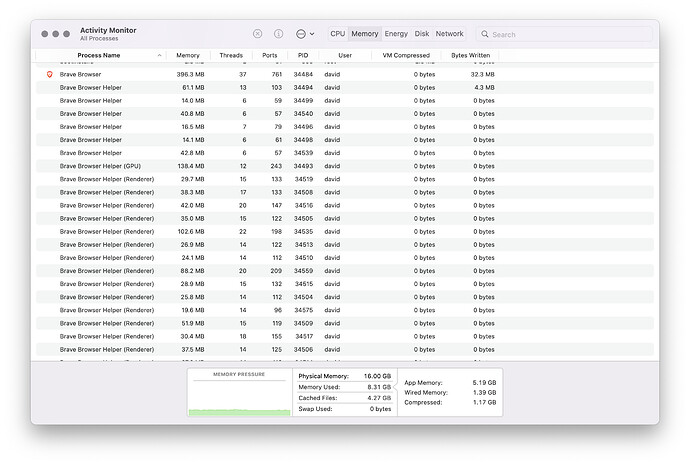Toggle sort arrow on Process Name column
Image resolution: width=690 pixels, height=465 pixels.
point(159,55)
